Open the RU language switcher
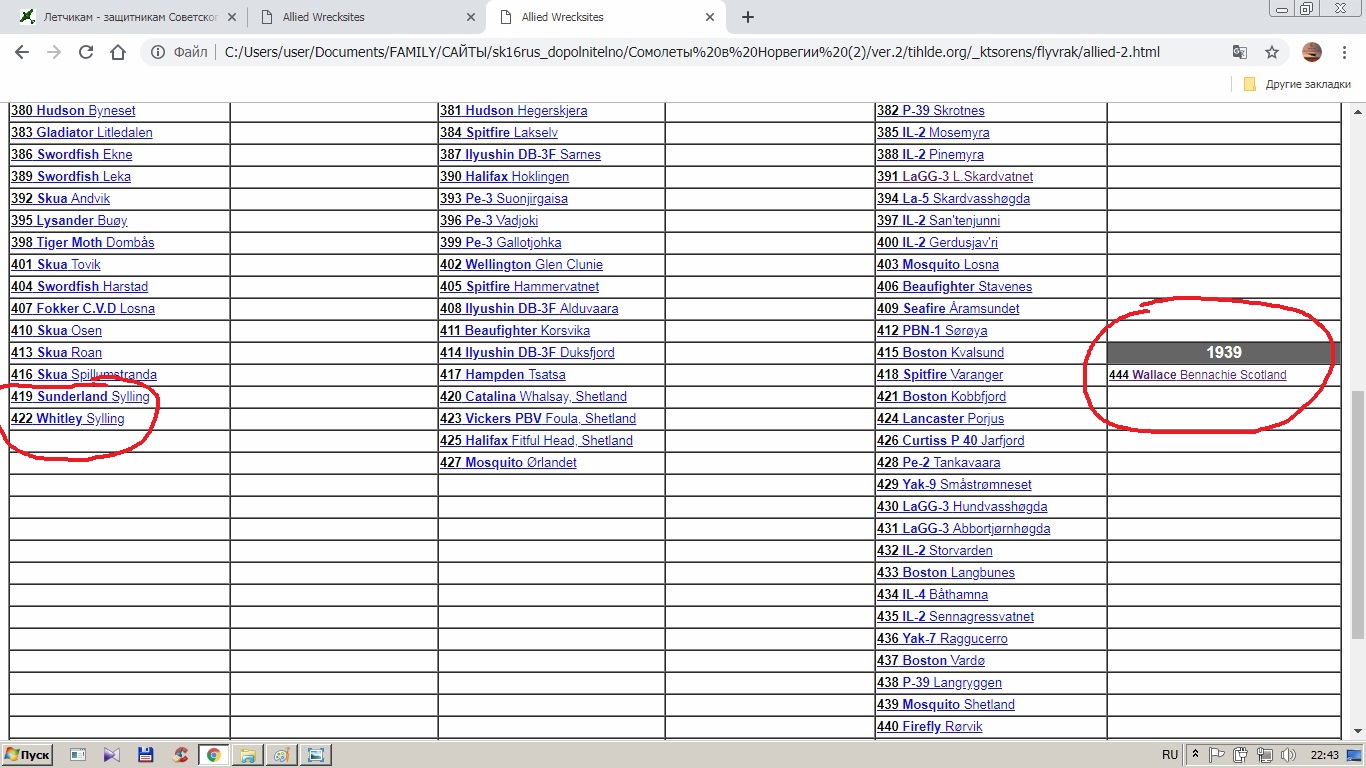 coord(1169,755)
